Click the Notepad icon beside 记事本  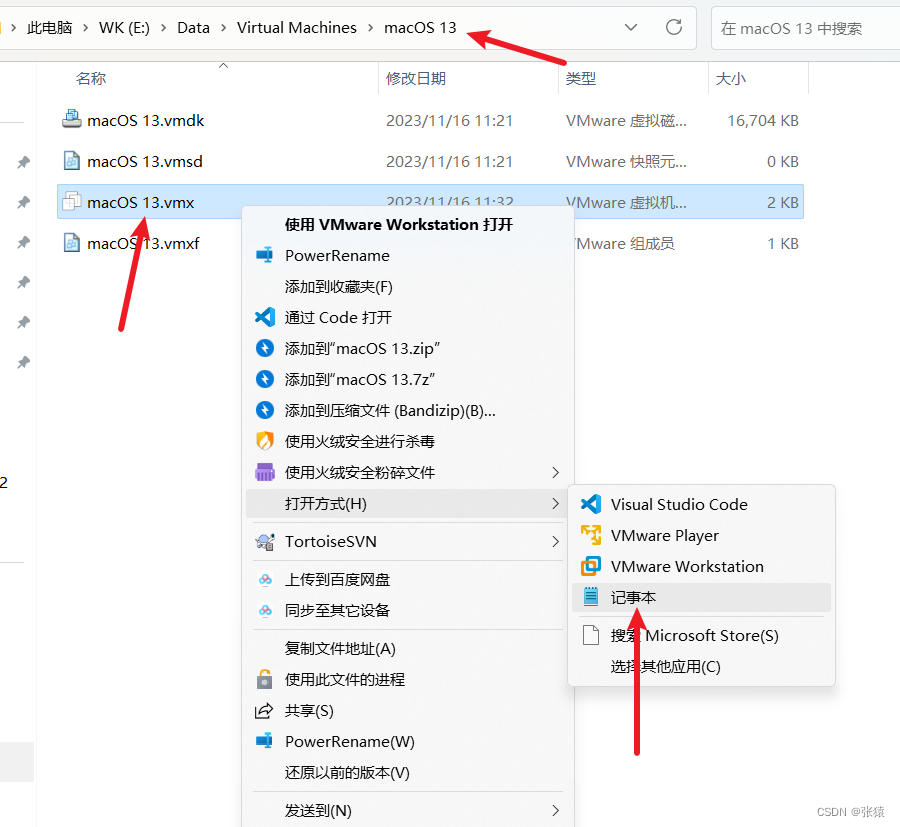tap(591, 597)
